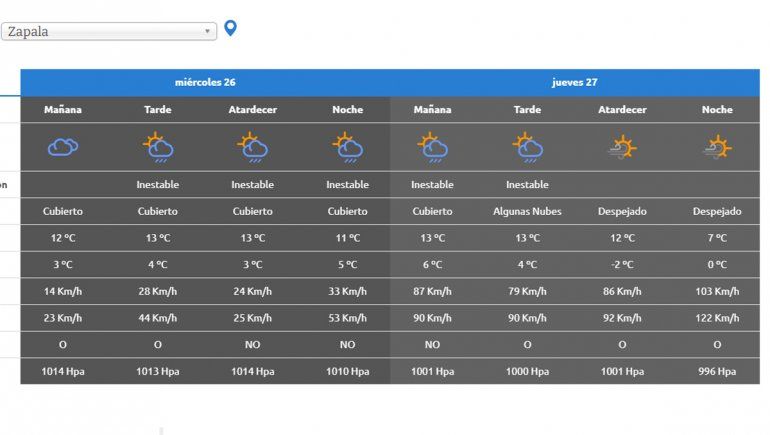Image resolution: width=770 pixels, height=435 pixels.
Task: Click Wednesday Atardecer weather icon
Action: click(252, 148)
